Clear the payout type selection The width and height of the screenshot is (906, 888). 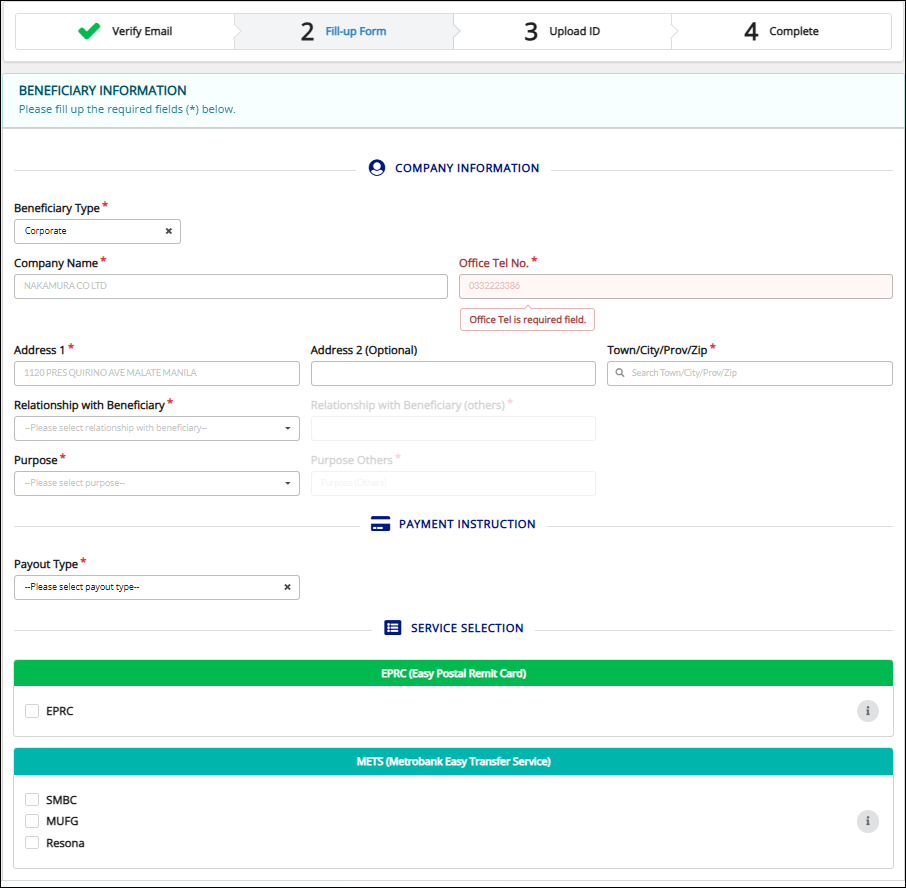point(287,587)
